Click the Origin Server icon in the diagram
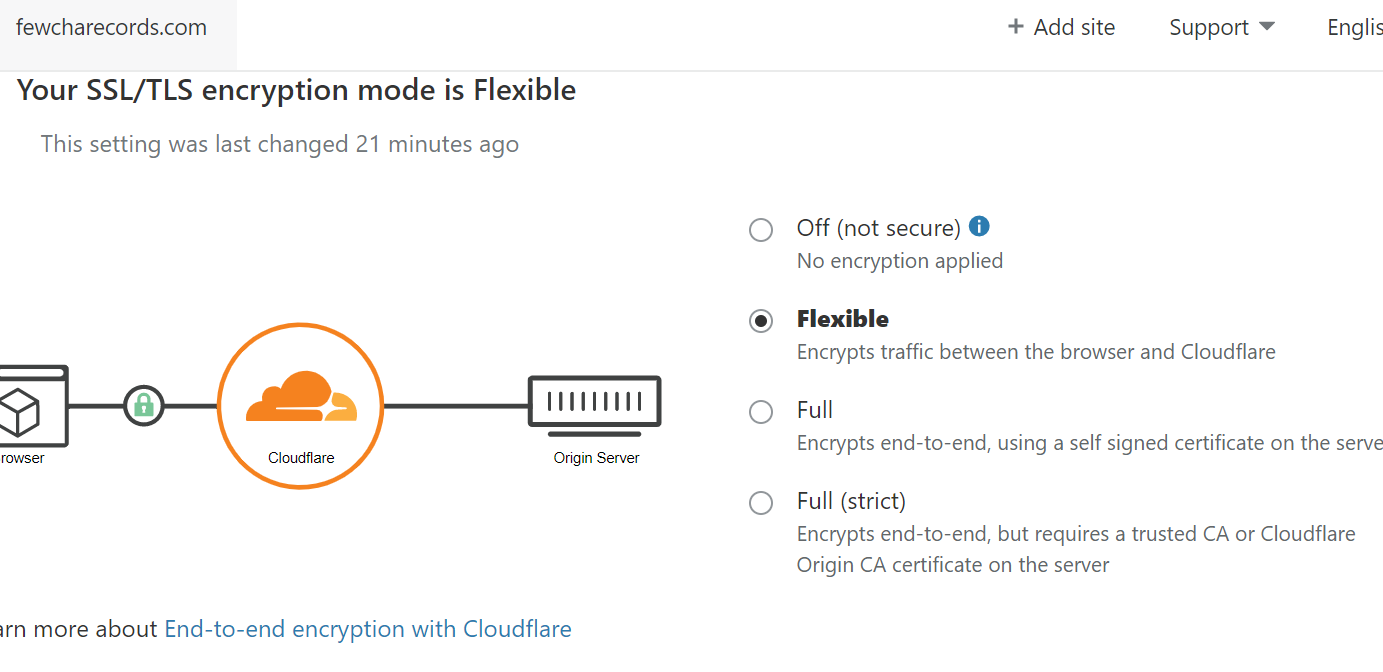Image resolution: width=1383 pixels, height=672 pixels. coord(595,405)
